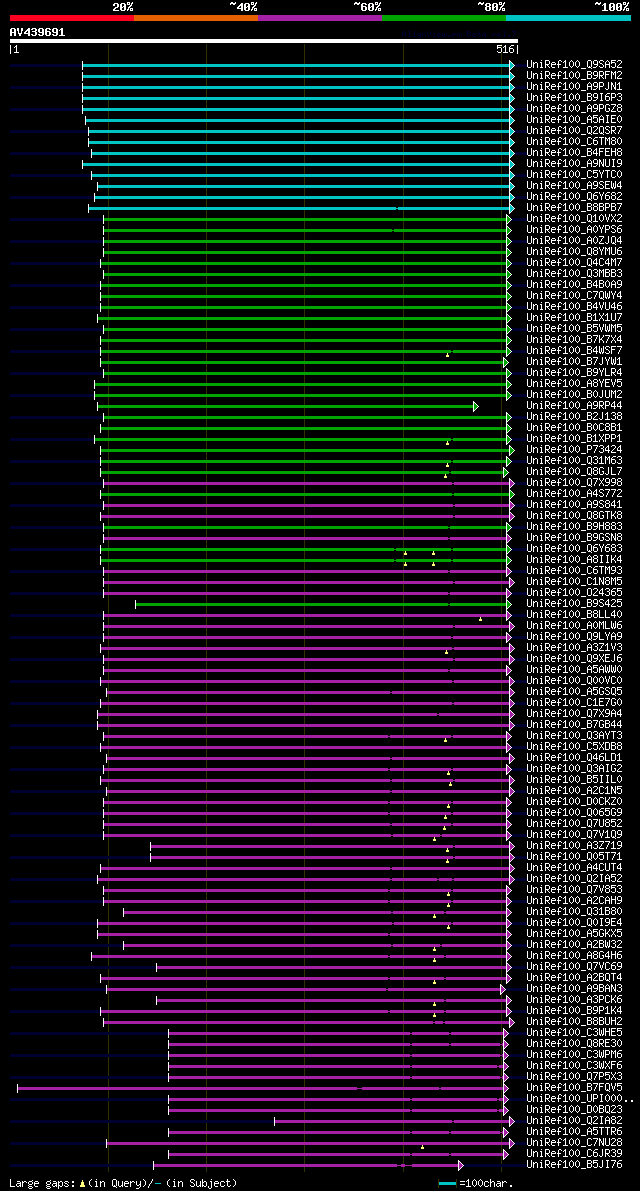
Task: Open hit UniRef100_Q9SA52
Action: (574, 65)
